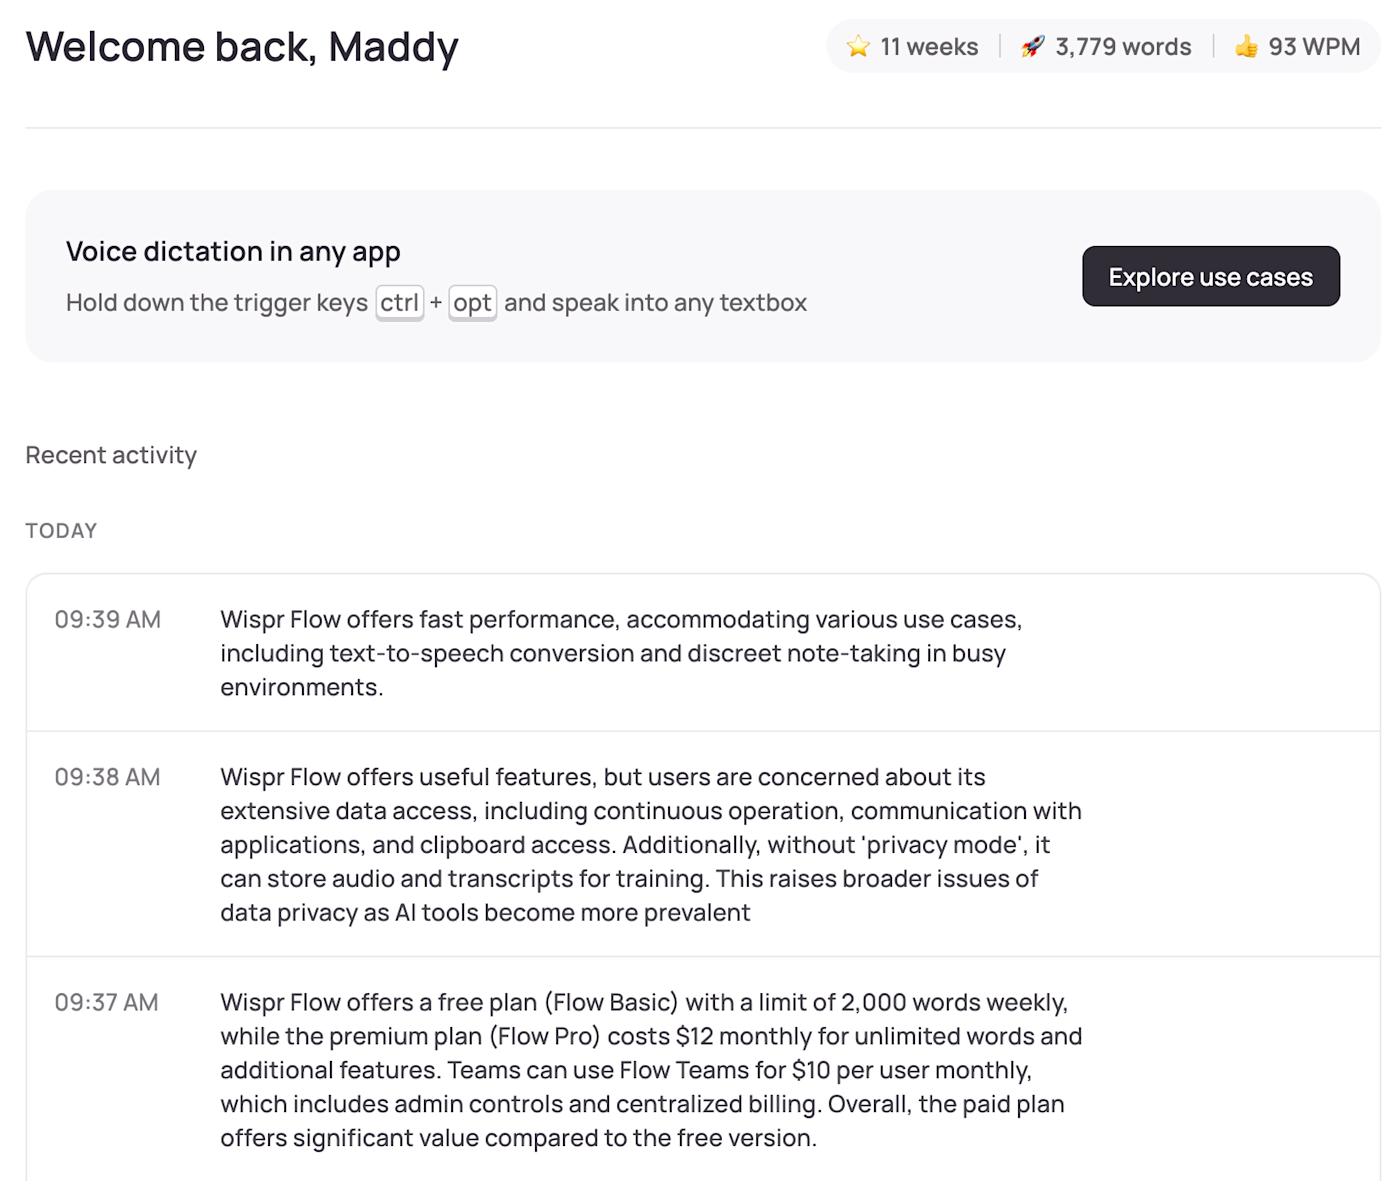
Task: Select the ctrl trigger key badge
Action: [400, 302]
